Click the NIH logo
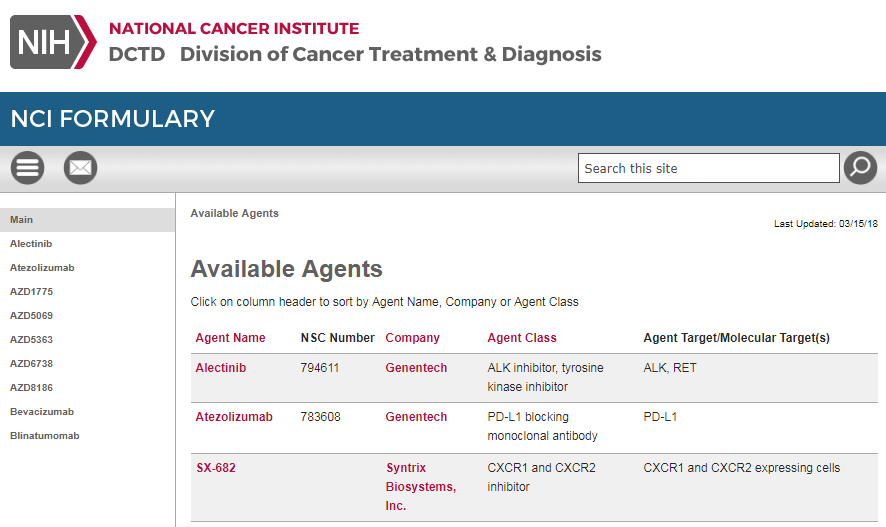886x527 pixels. (53, 42)
